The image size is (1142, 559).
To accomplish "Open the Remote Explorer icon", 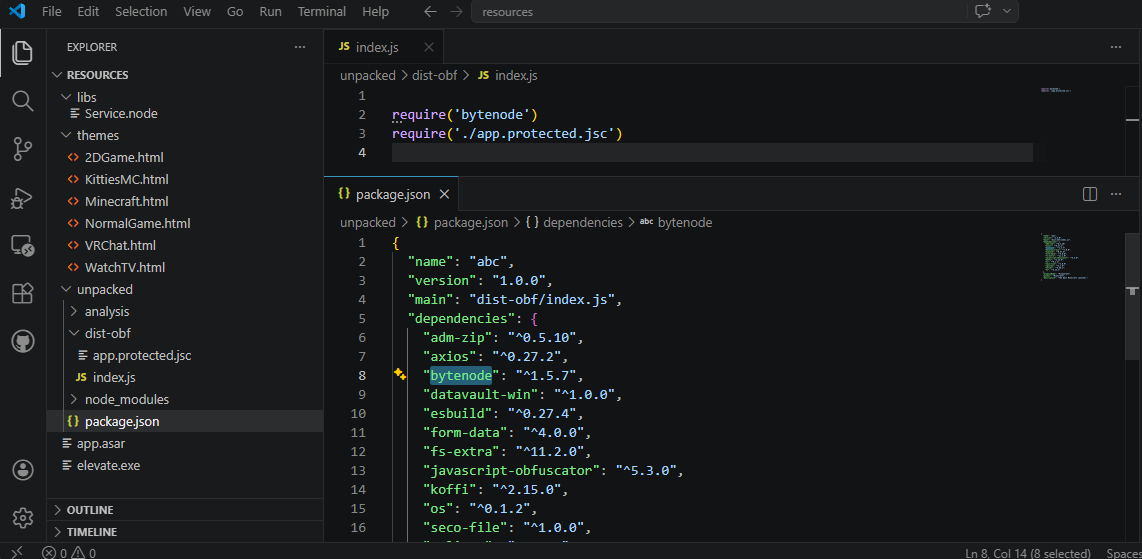I will [x=23, y=245].
